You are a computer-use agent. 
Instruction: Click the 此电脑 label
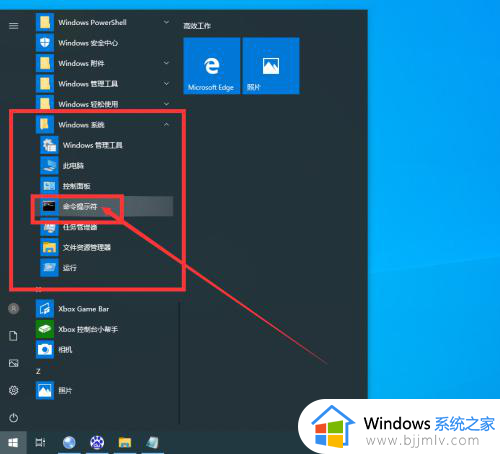pos(73,165)
